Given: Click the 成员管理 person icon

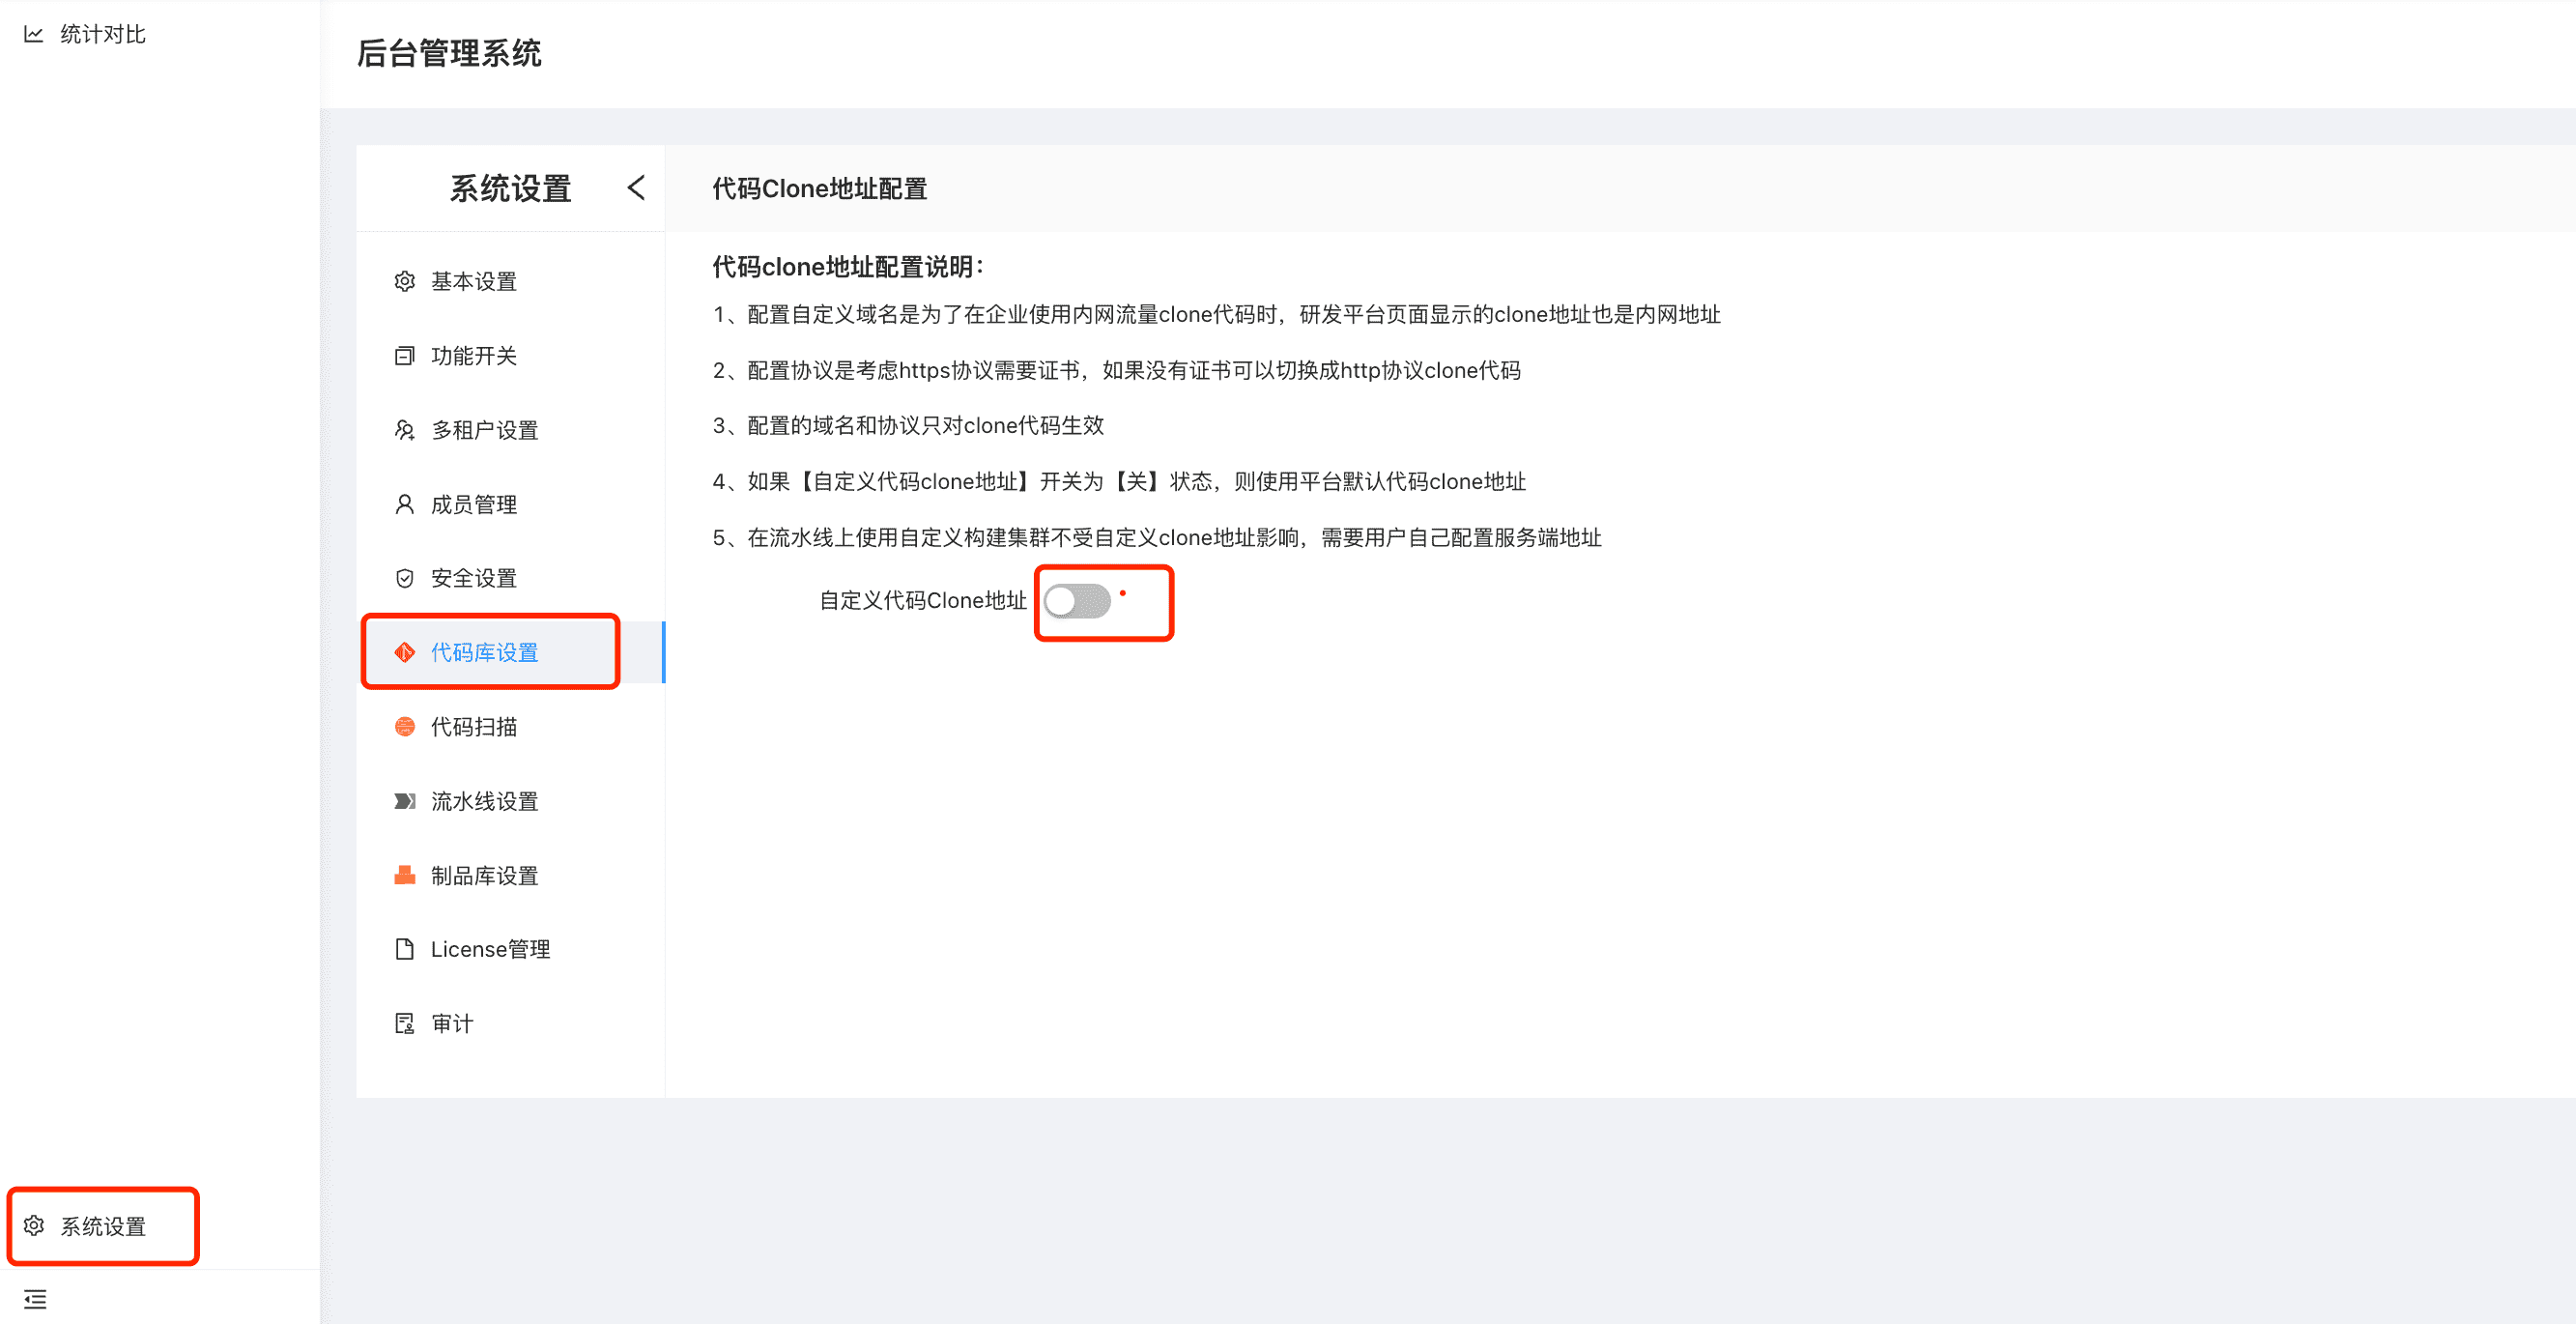Looking at the screenshot, I should (404, 504).
